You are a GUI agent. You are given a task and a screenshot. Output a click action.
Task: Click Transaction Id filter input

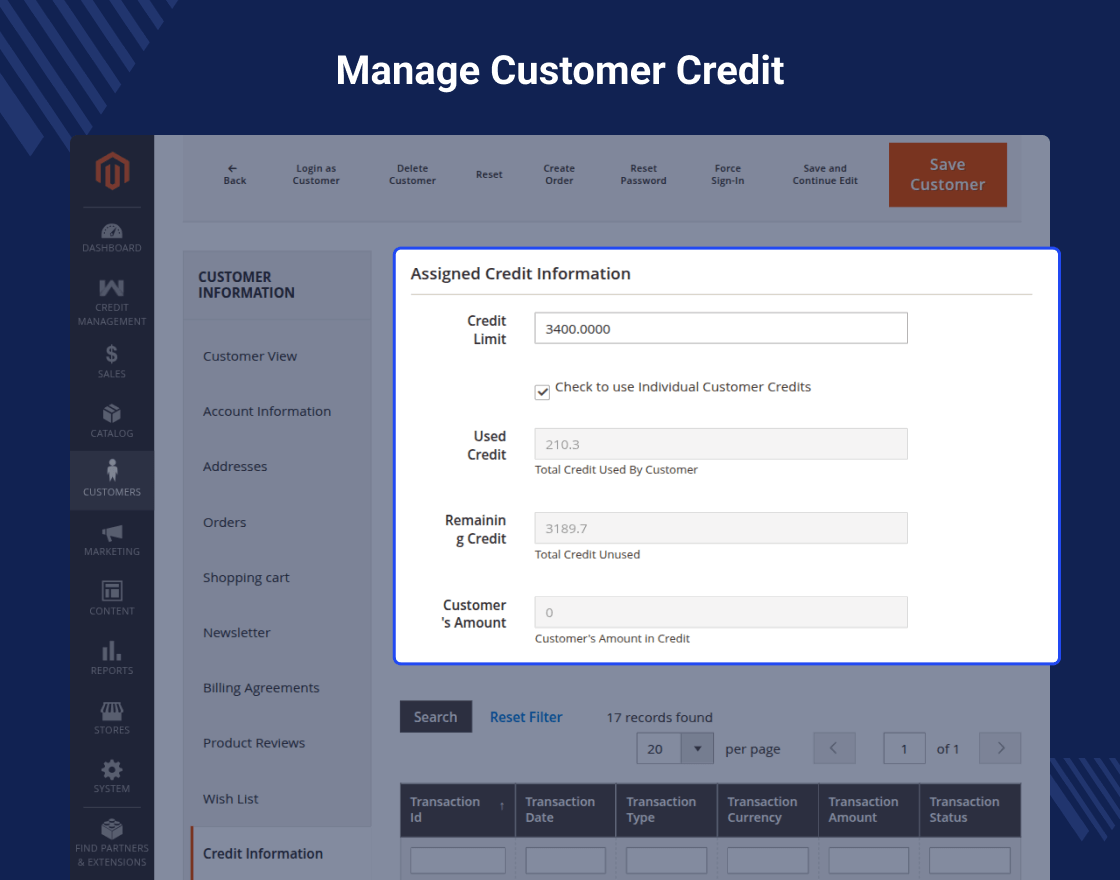click(x=458, y=861)
